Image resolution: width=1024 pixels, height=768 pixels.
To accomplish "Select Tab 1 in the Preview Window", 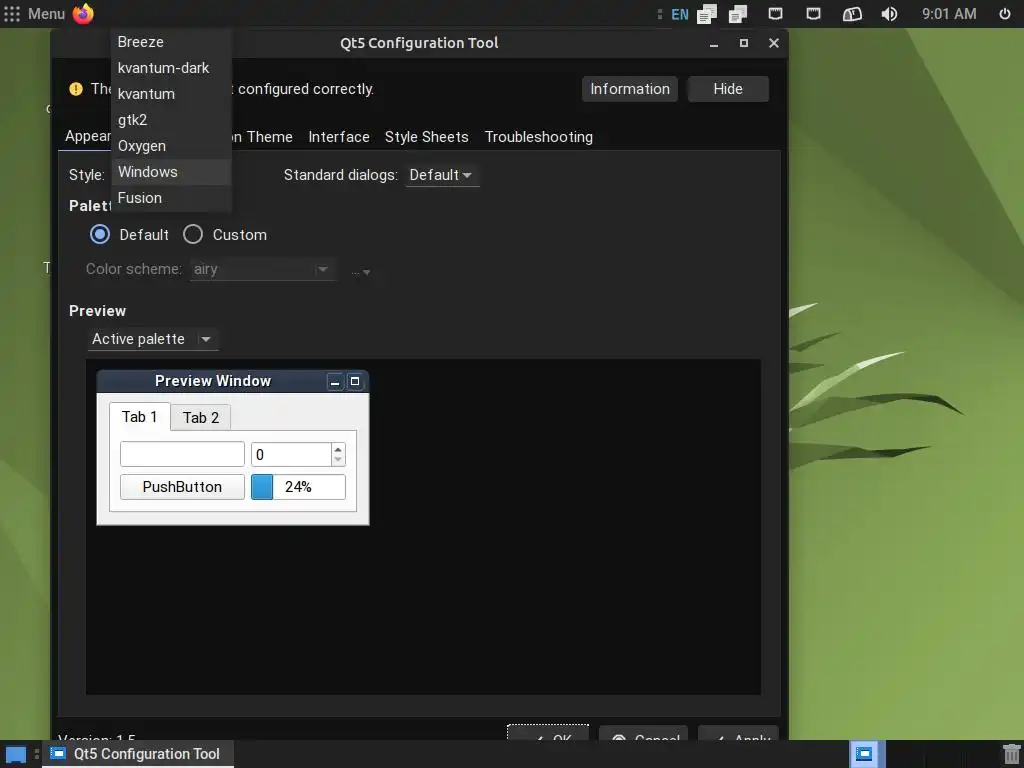I will tap(139, 417).
